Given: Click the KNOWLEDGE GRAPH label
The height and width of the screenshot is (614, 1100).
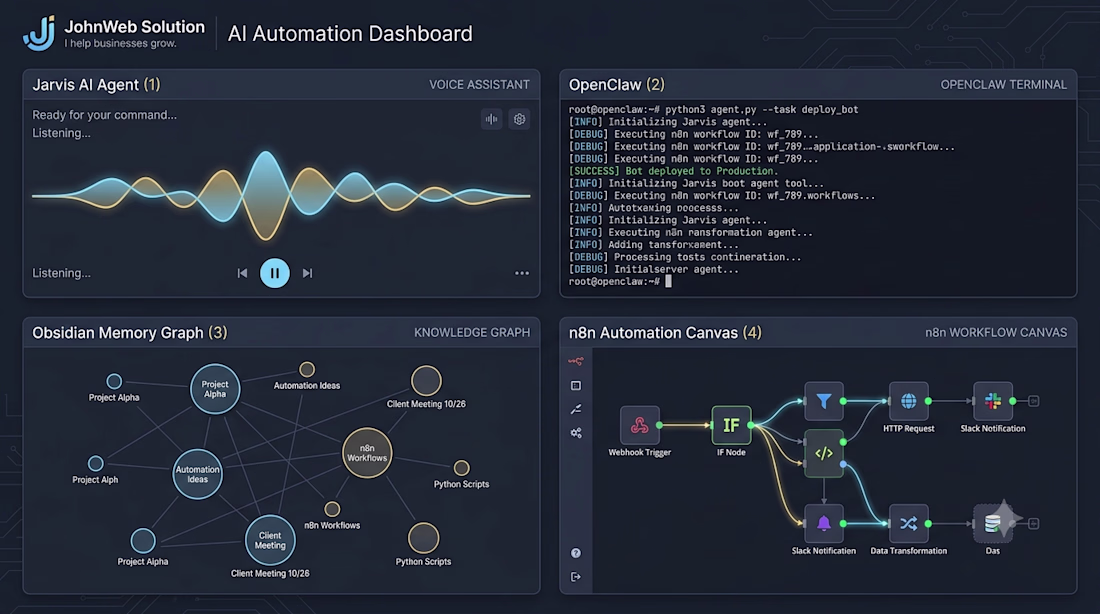Looking at the screenshot, I should click(472, 333).
